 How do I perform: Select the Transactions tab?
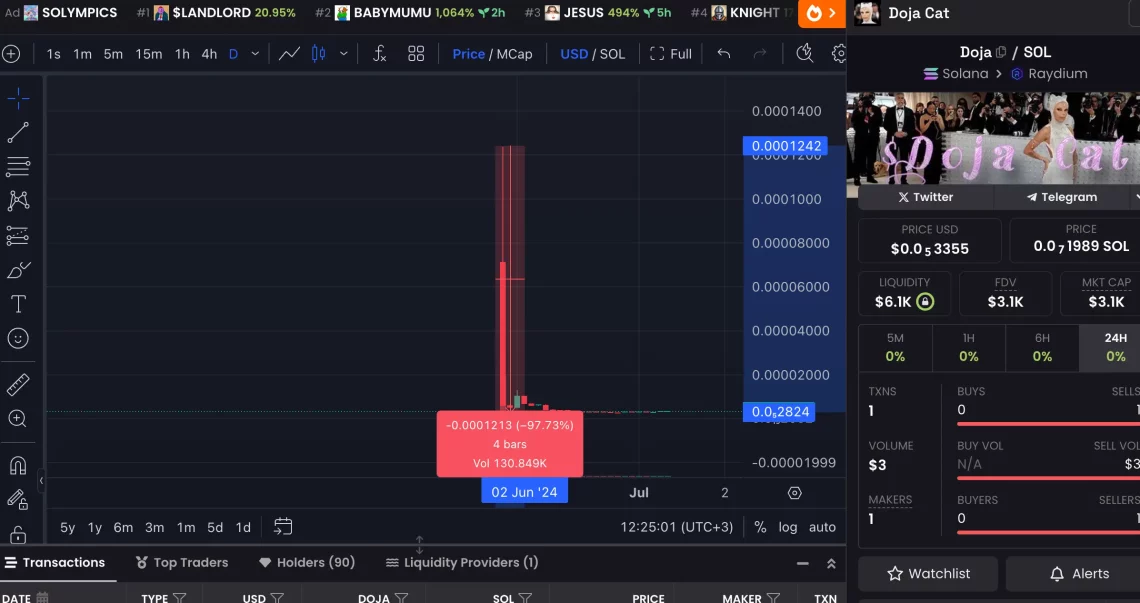coord(55,562)
